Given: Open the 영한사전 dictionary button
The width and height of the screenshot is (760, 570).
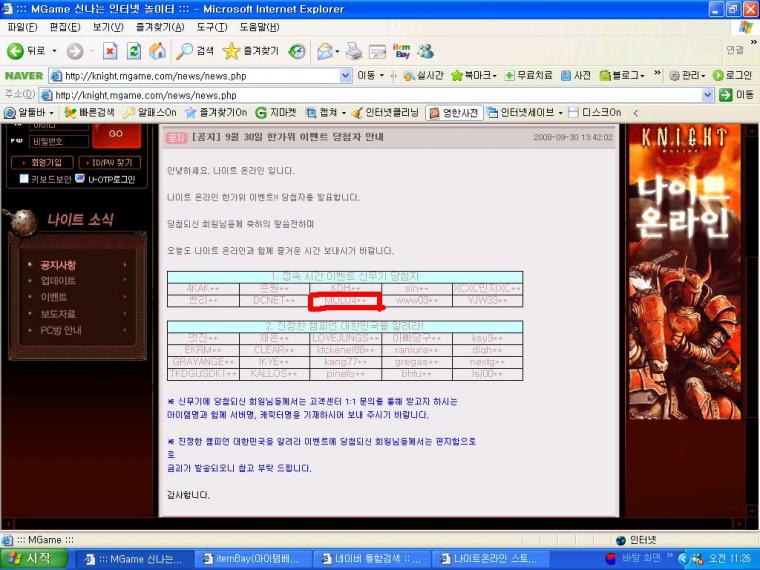Looking at the screenshot, I should click(x=454, y=113).
